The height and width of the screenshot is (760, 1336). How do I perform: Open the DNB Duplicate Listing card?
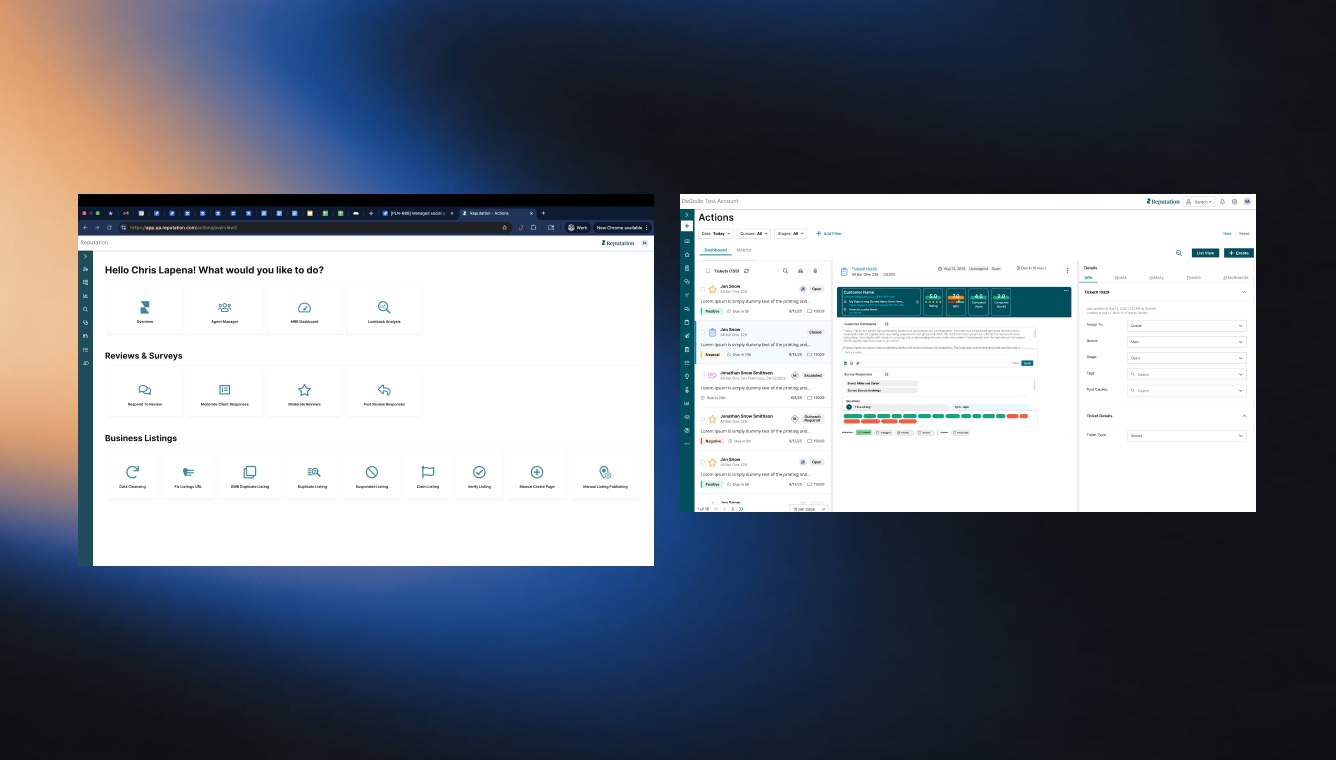[250, 475]
